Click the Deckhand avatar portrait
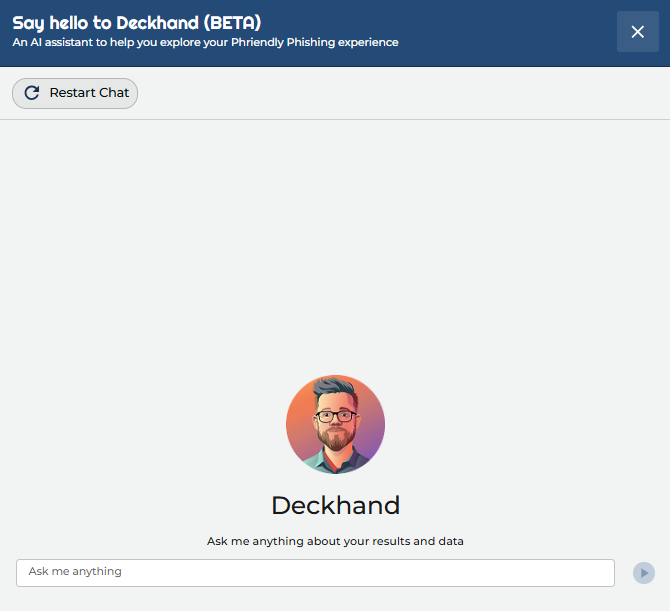Image resolution: width=670 pixels, height=611 pixels. point(335,424)
